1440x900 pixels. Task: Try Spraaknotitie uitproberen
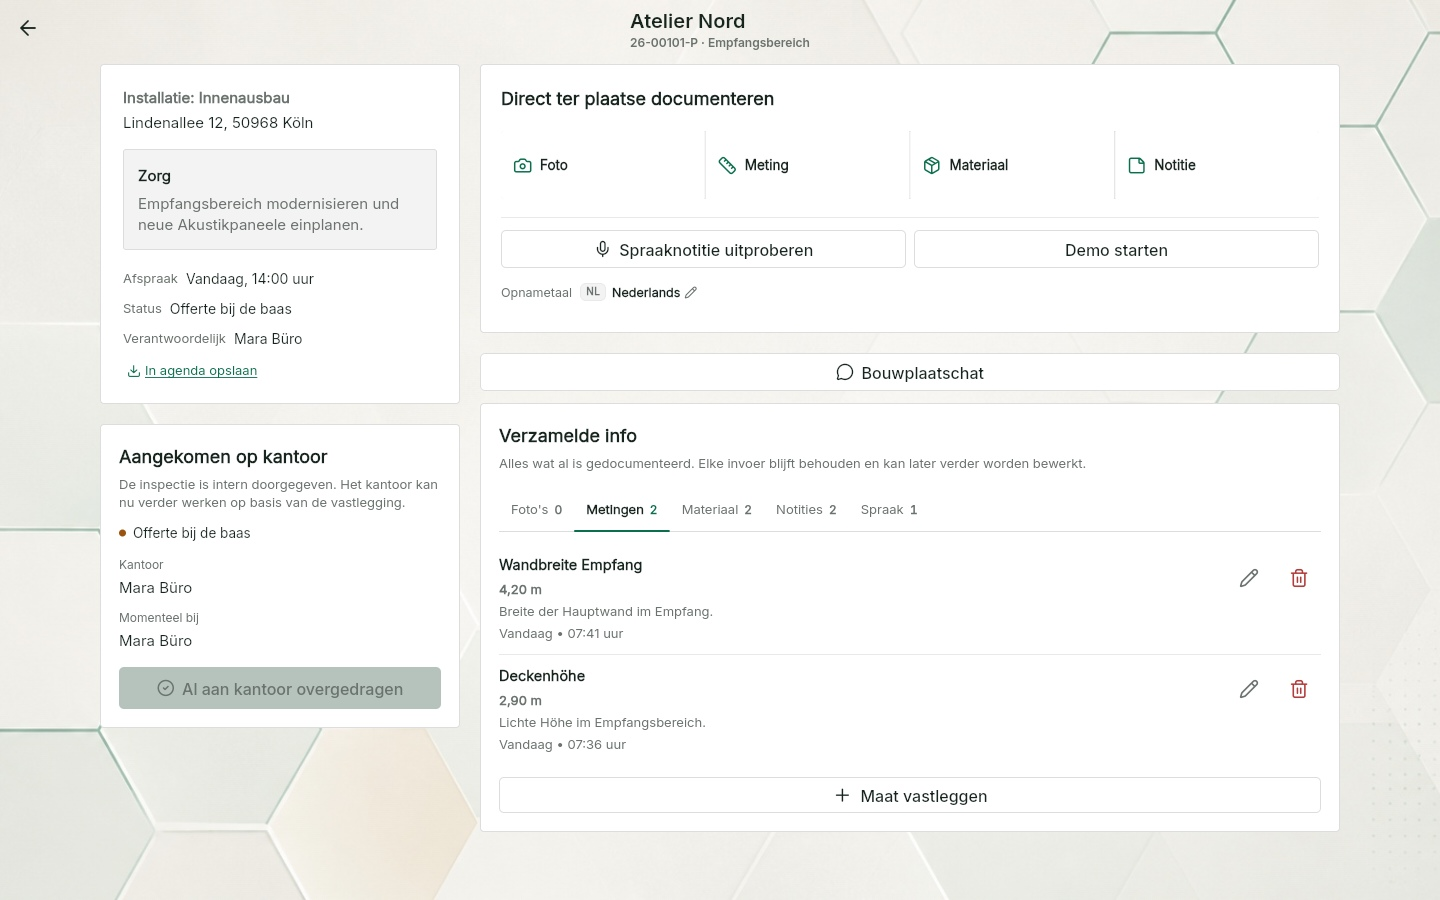coord(703,249)
